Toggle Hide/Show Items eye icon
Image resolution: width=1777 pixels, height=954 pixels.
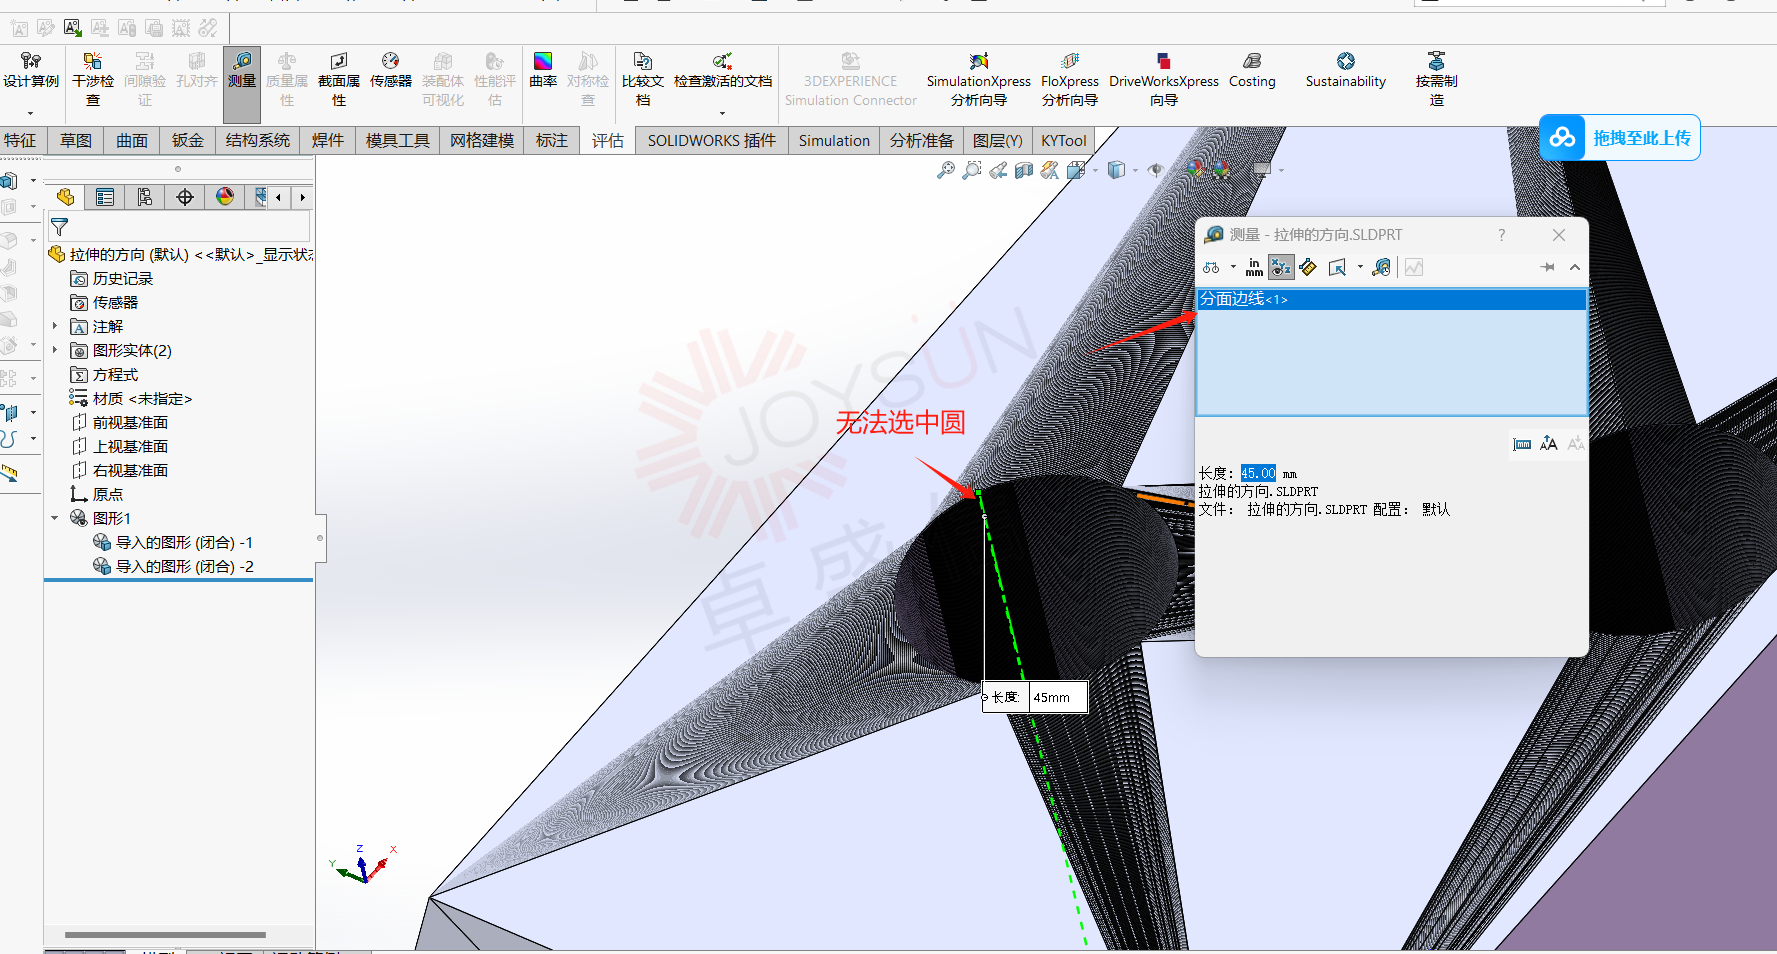1155,170
